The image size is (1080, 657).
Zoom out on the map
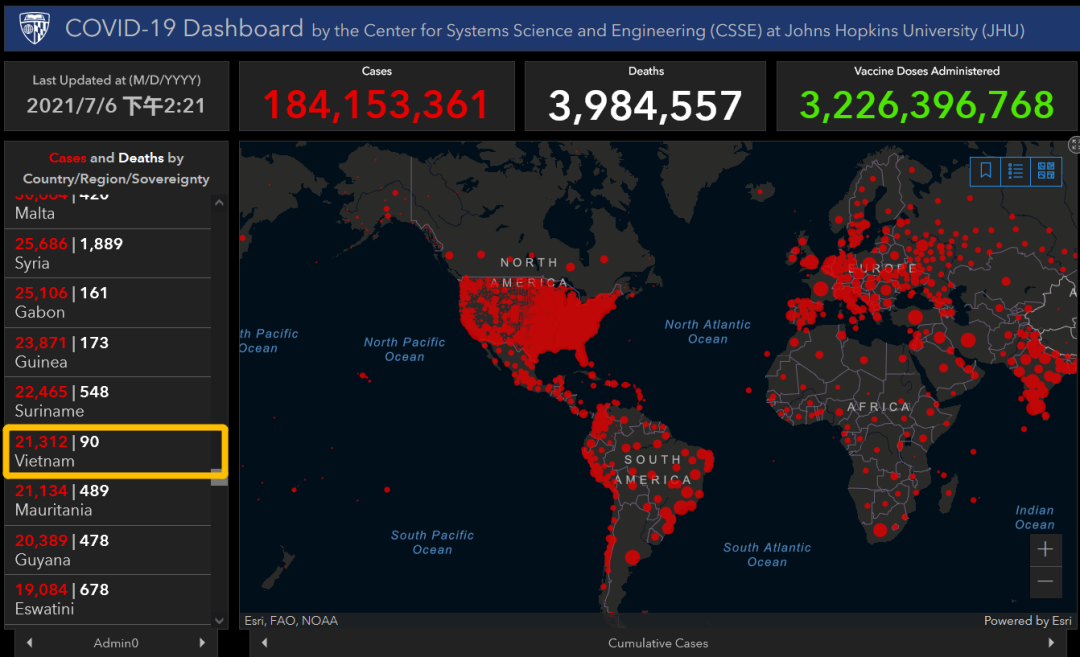click(1045, 581)
